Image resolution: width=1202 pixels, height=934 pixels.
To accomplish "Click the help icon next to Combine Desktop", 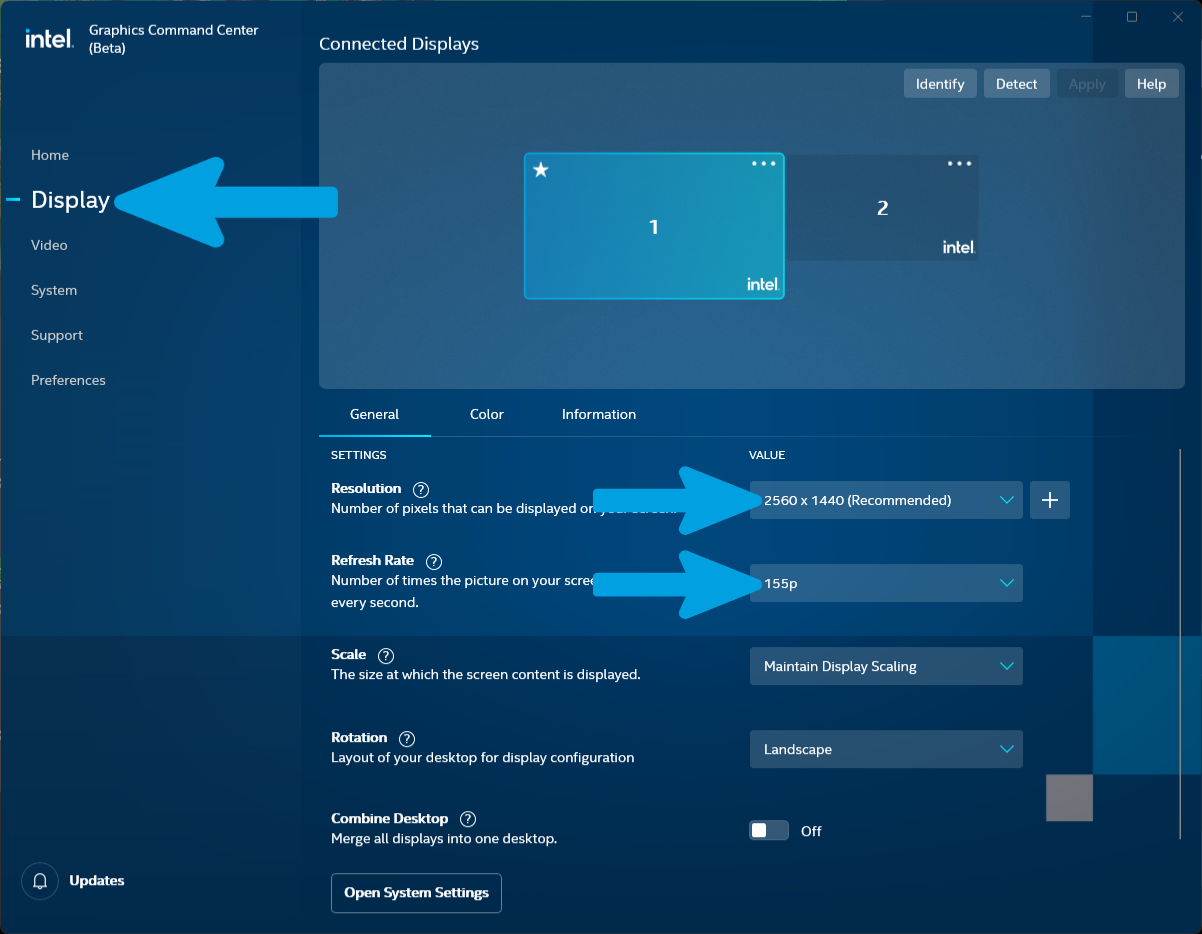I will 468,819.
